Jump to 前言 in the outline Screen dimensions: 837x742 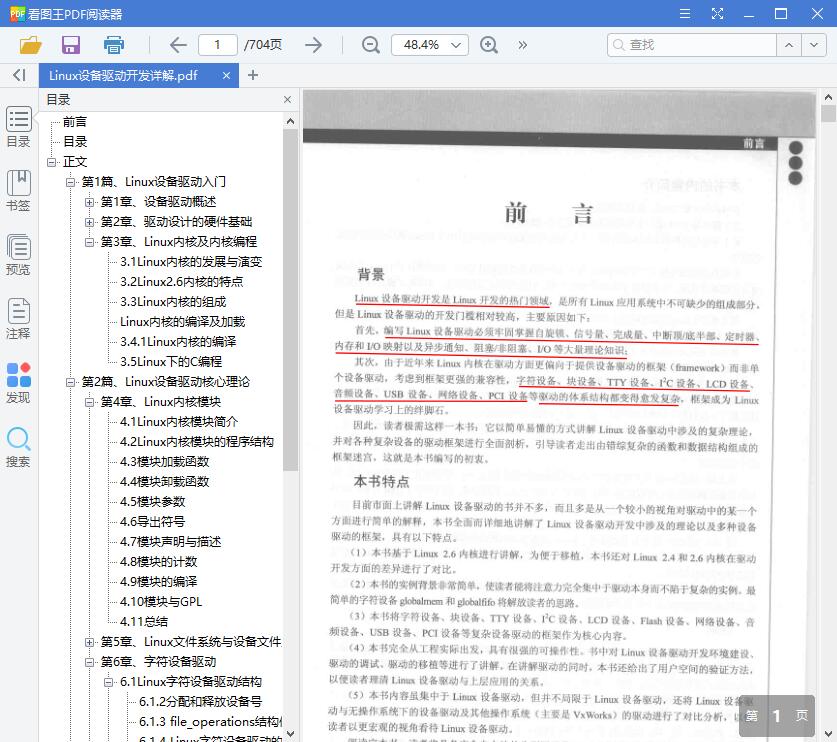(75, 122)
